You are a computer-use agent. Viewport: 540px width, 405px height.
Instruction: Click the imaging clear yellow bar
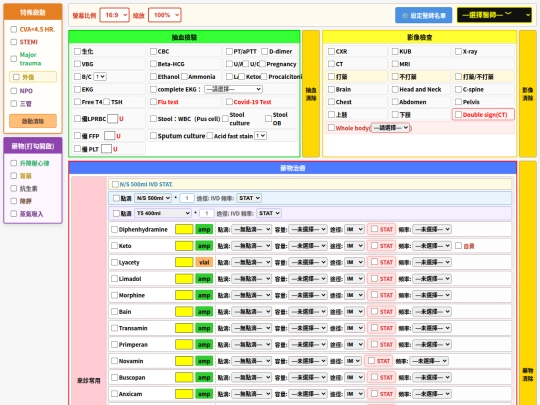528,94
